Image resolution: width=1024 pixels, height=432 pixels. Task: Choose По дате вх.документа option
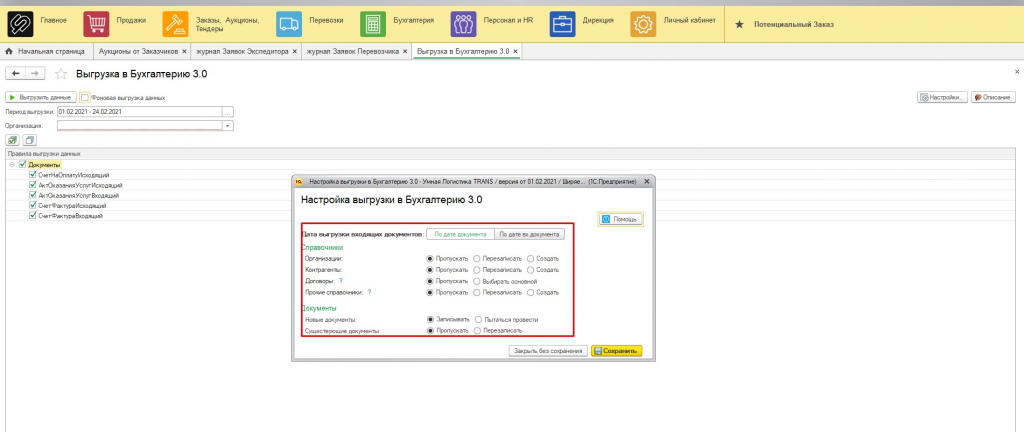530,234
